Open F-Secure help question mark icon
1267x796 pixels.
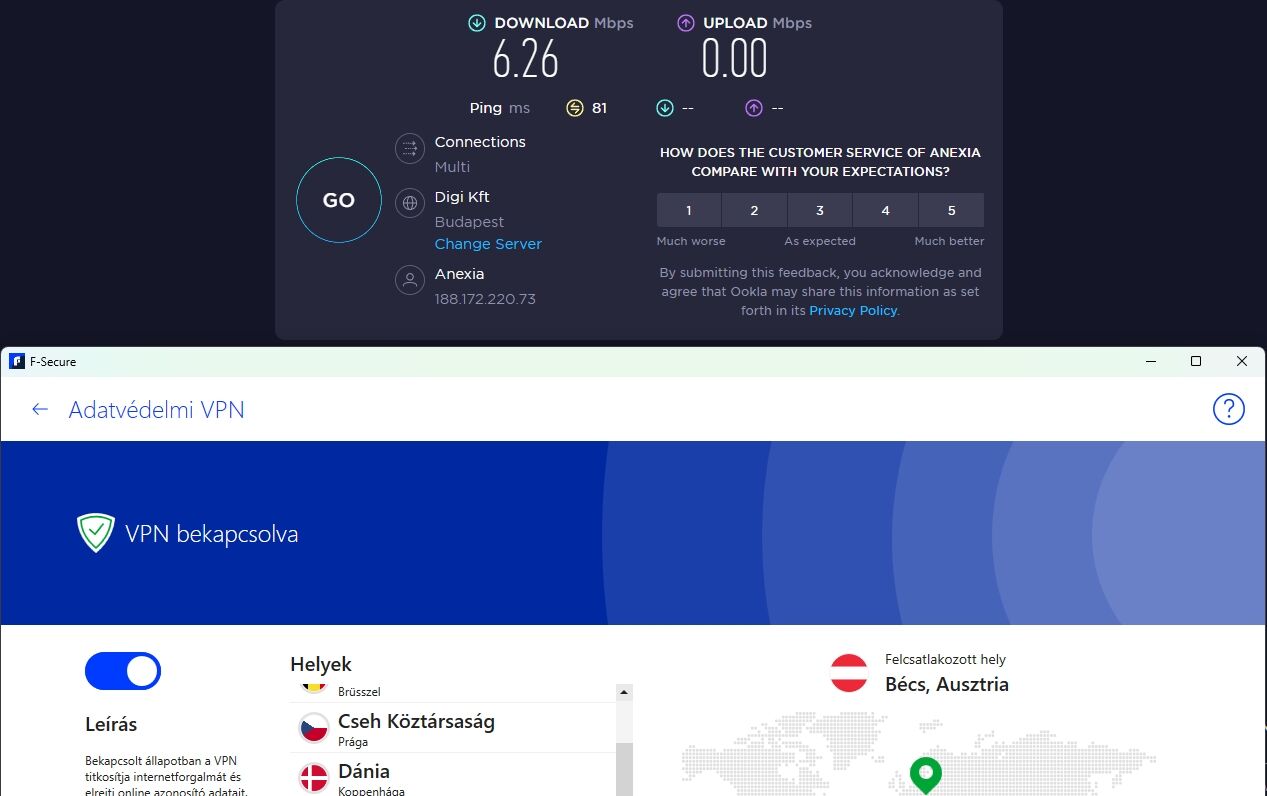click(1228, 409)
